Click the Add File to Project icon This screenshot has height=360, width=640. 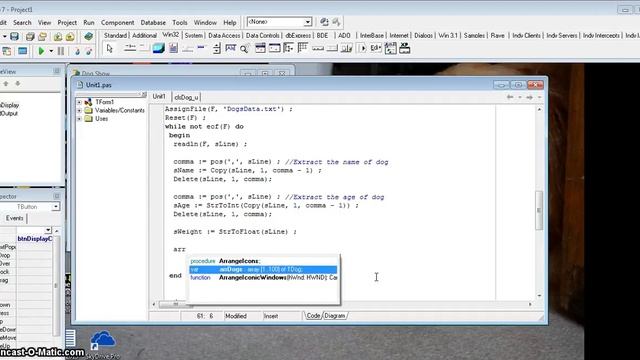tap(58, 37)
